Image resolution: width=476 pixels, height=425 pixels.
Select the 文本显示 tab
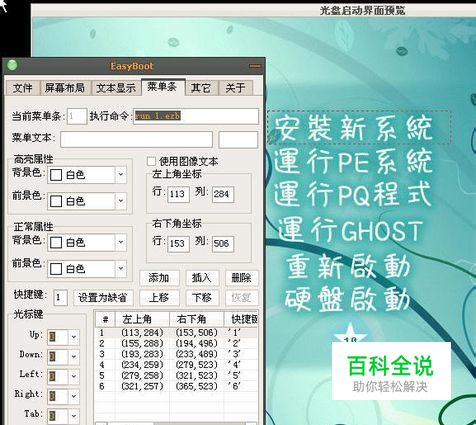(x=116, y=88)
